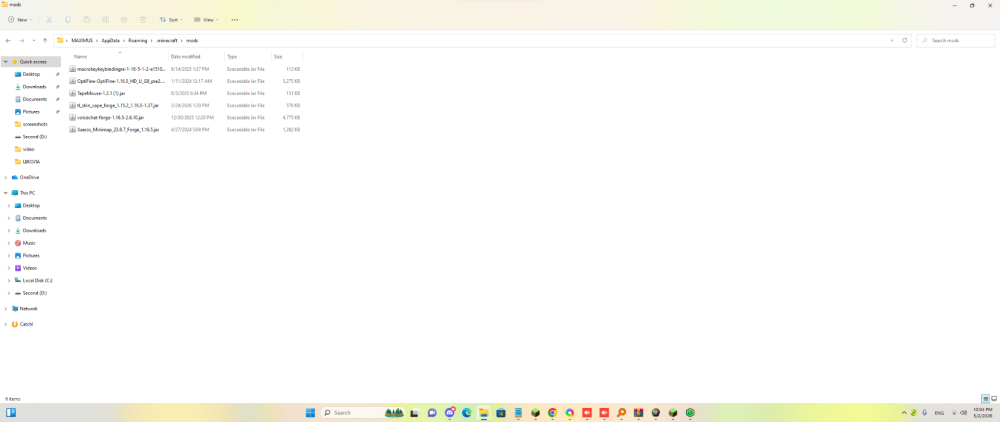This screenshot has height=422, width=1000.
Task: Open the New item menu
Action: tap(20, 20)
